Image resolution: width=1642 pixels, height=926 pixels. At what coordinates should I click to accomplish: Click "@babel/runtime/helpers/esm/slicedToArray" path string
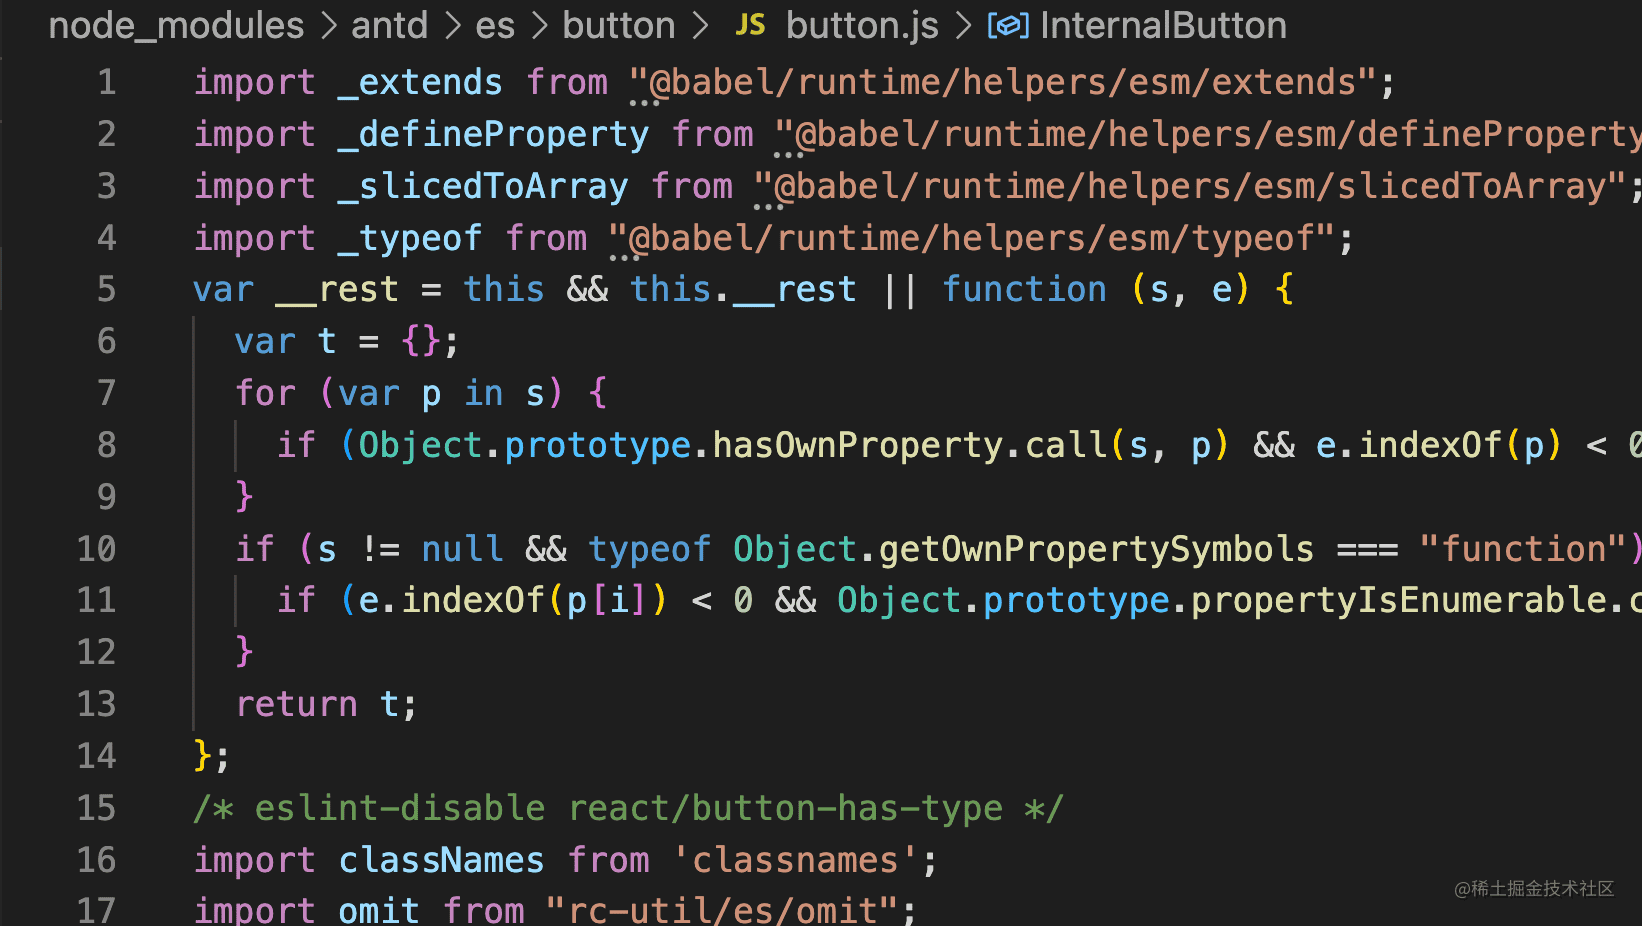[1191, 186]
